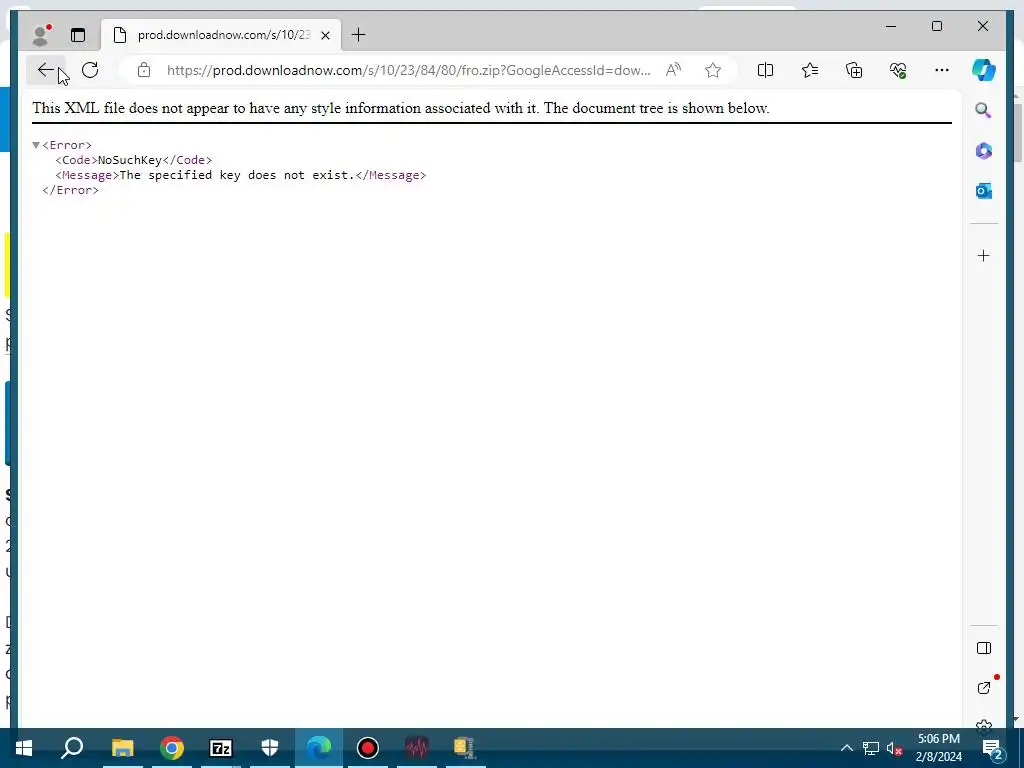Open the network tray icon
Viewport: 1024px width, 768px height.
[871, 748]
